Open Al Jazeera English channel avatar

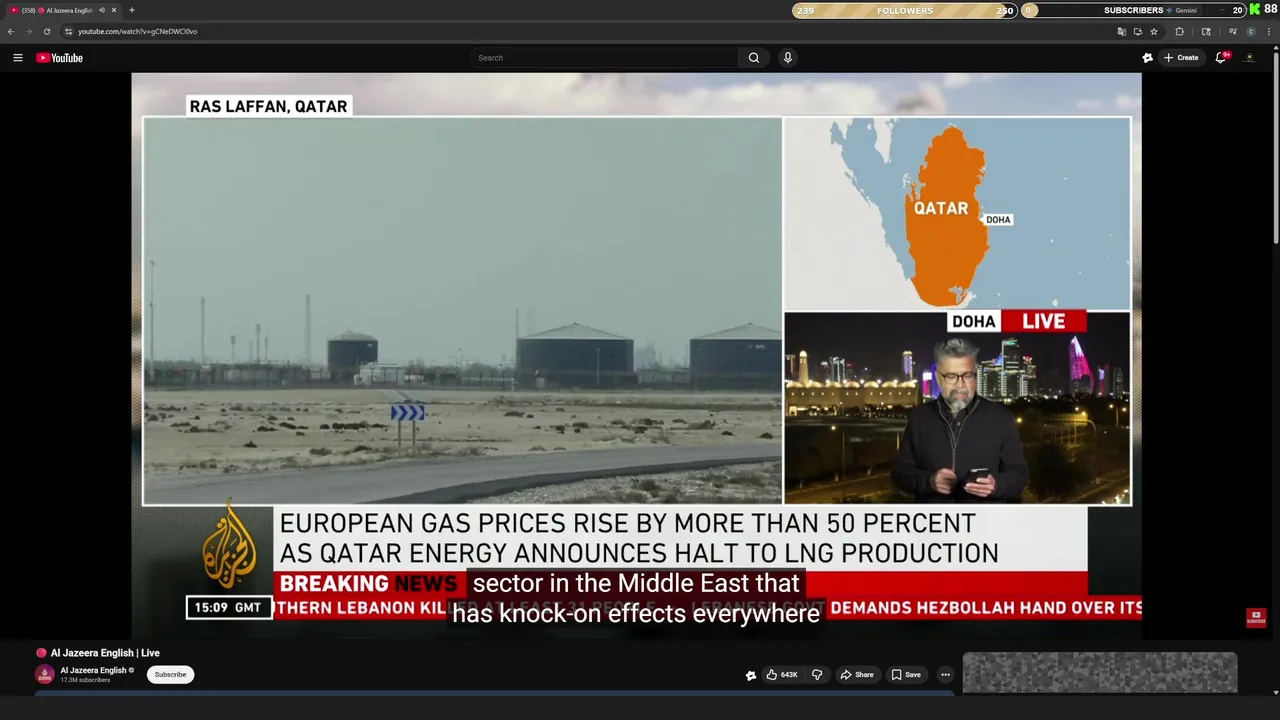[45, 674]
